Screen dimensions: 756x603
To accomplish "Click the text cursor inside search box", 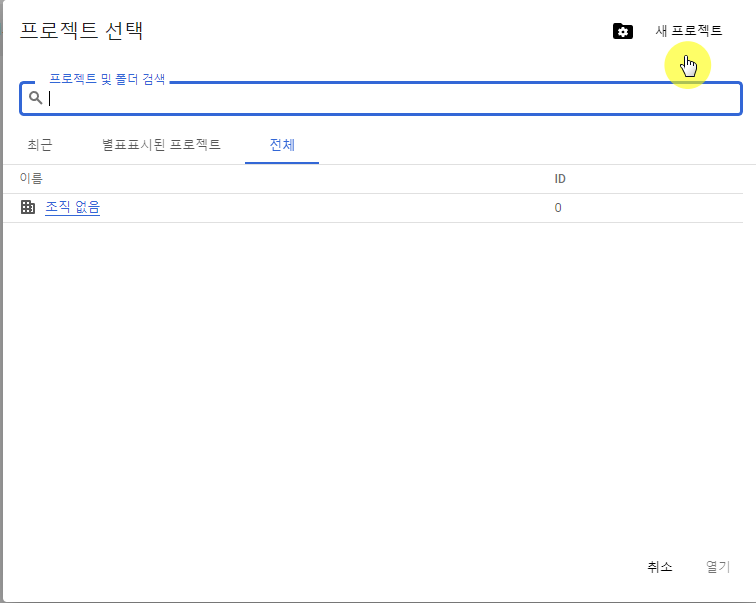I will [50, 98].
